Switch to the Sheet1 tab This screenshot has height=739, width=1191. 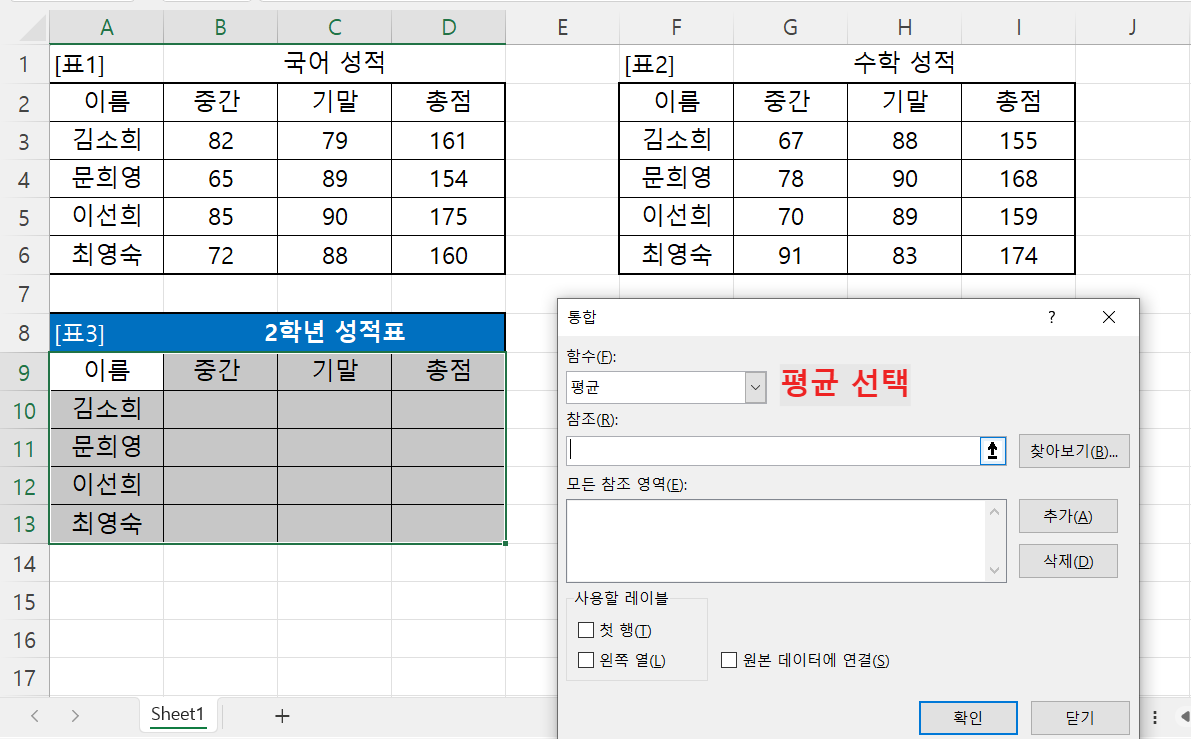pos(178,714)
